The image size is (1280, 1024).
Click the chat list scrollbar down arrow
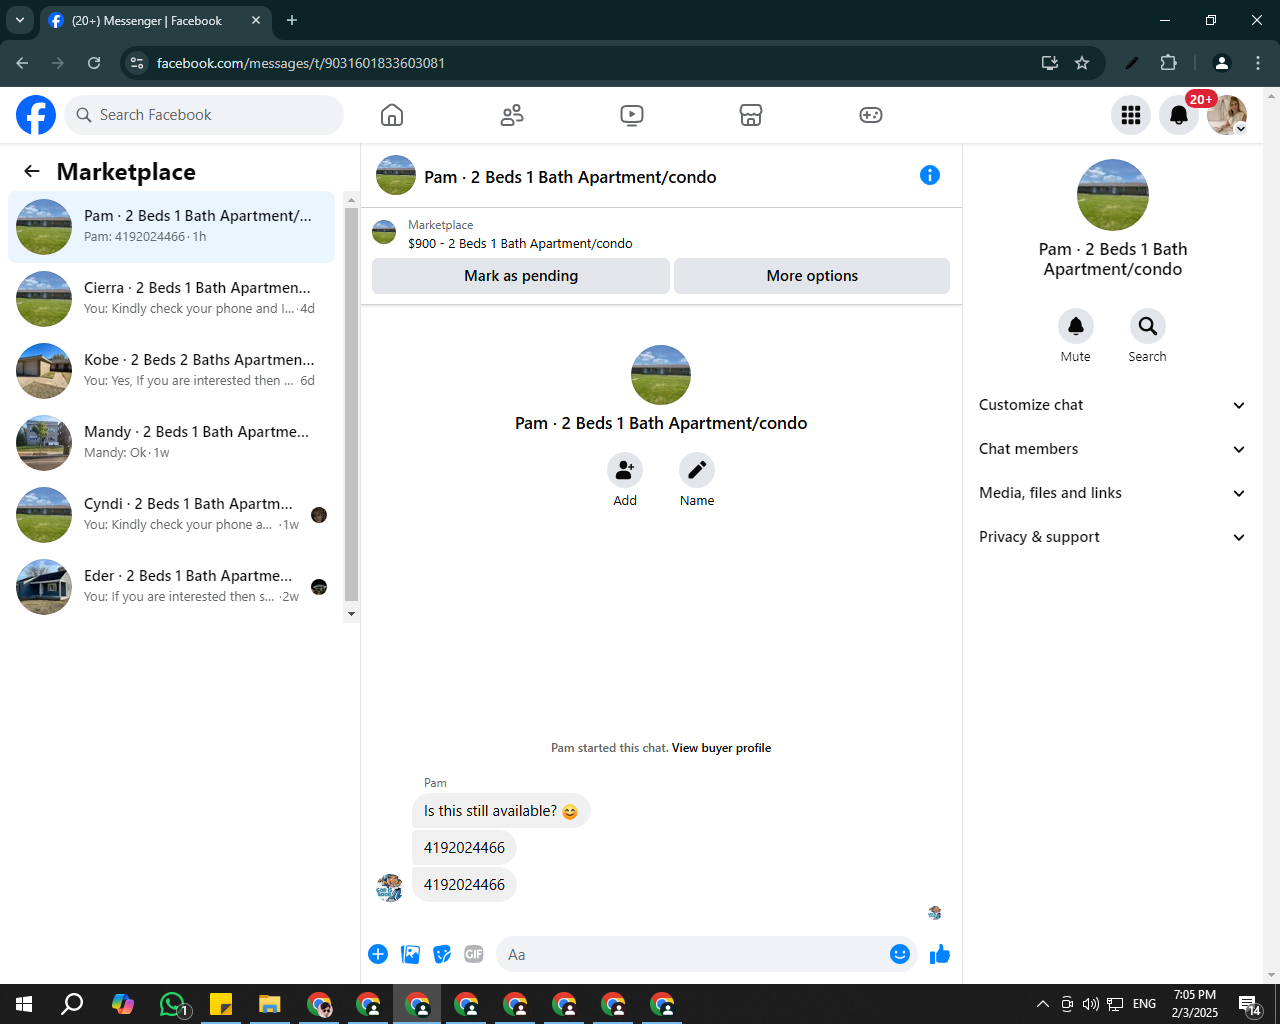351,613
